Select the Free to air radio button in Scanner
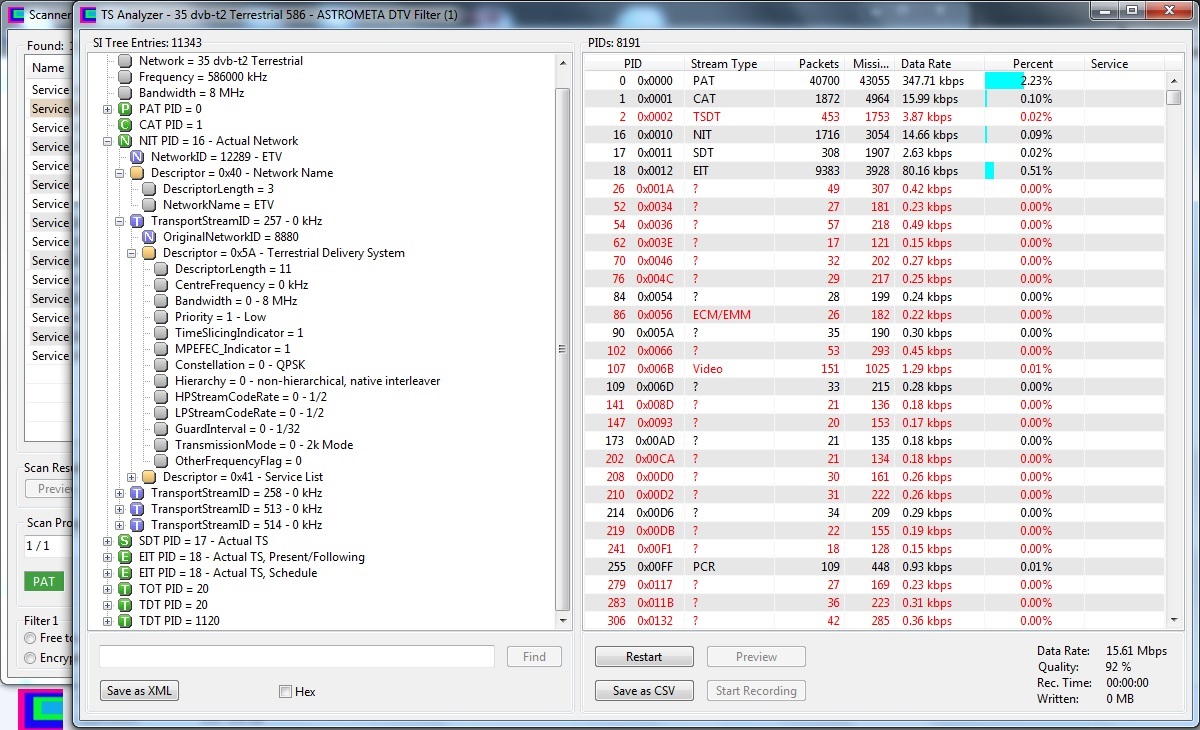Viewport: 1200px width, 730px height. coord(31,638)
